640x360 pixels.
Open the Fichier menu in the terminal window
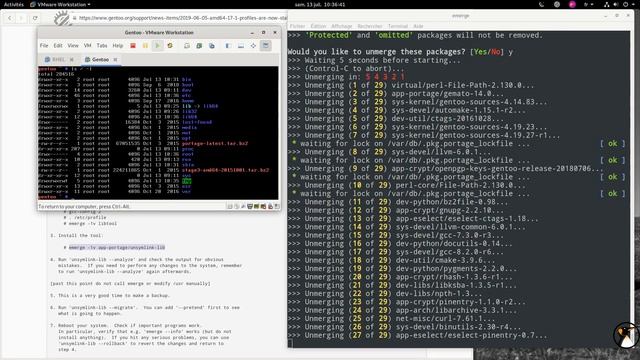(x=298, y=26)
